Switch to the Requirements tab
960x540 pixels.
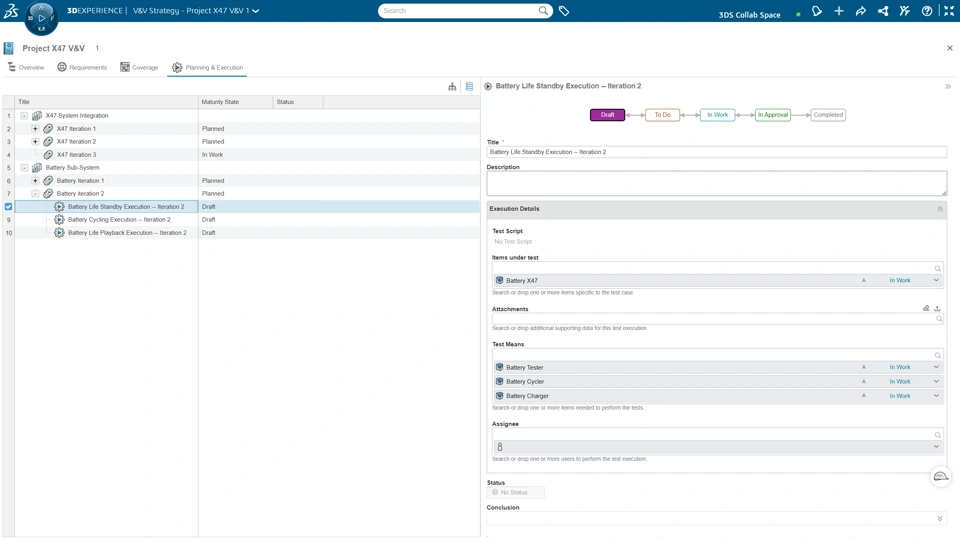82,67
